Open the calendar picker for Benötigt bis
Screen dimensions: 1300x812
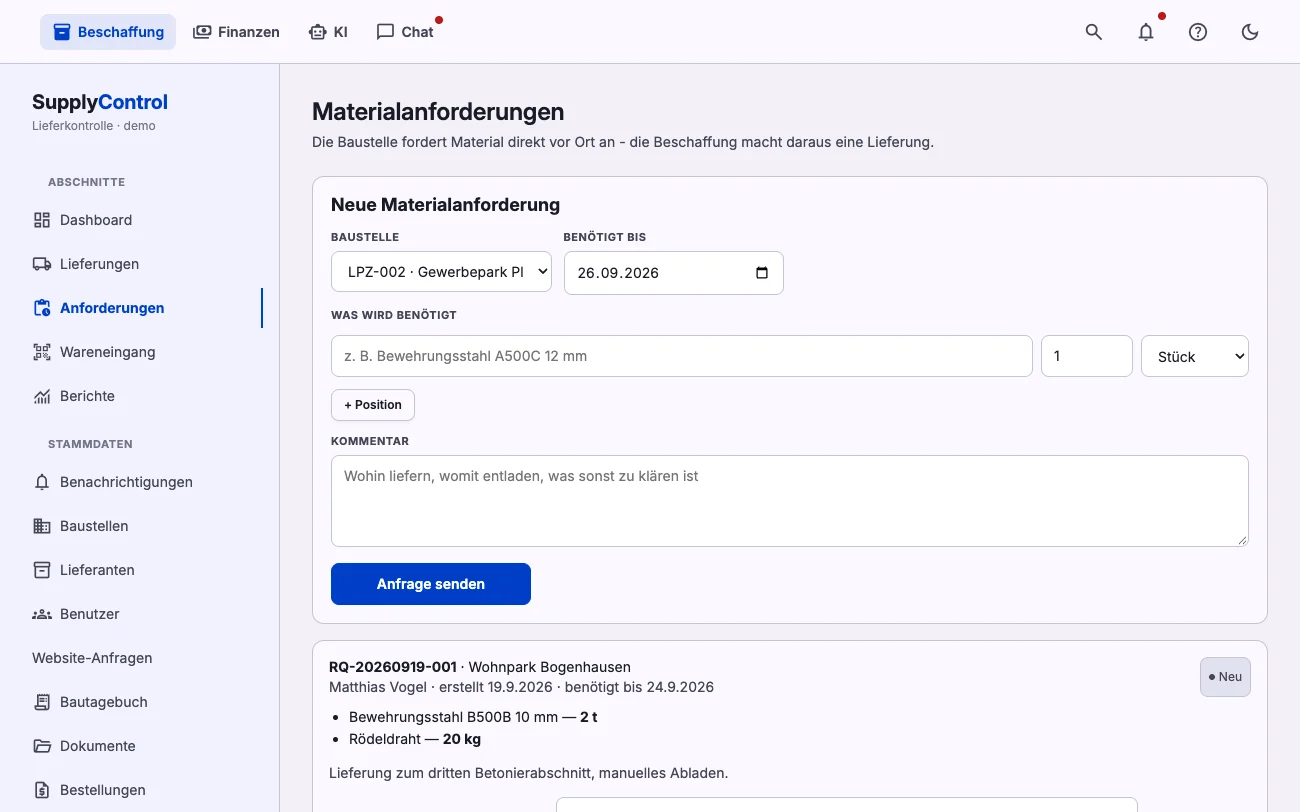[x=762, y=273]
